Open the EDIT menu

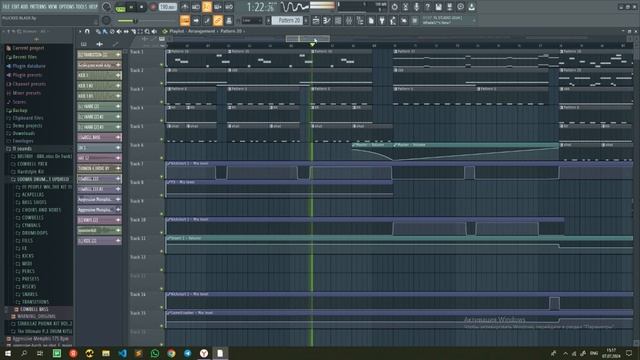click(x=16, y=7)
